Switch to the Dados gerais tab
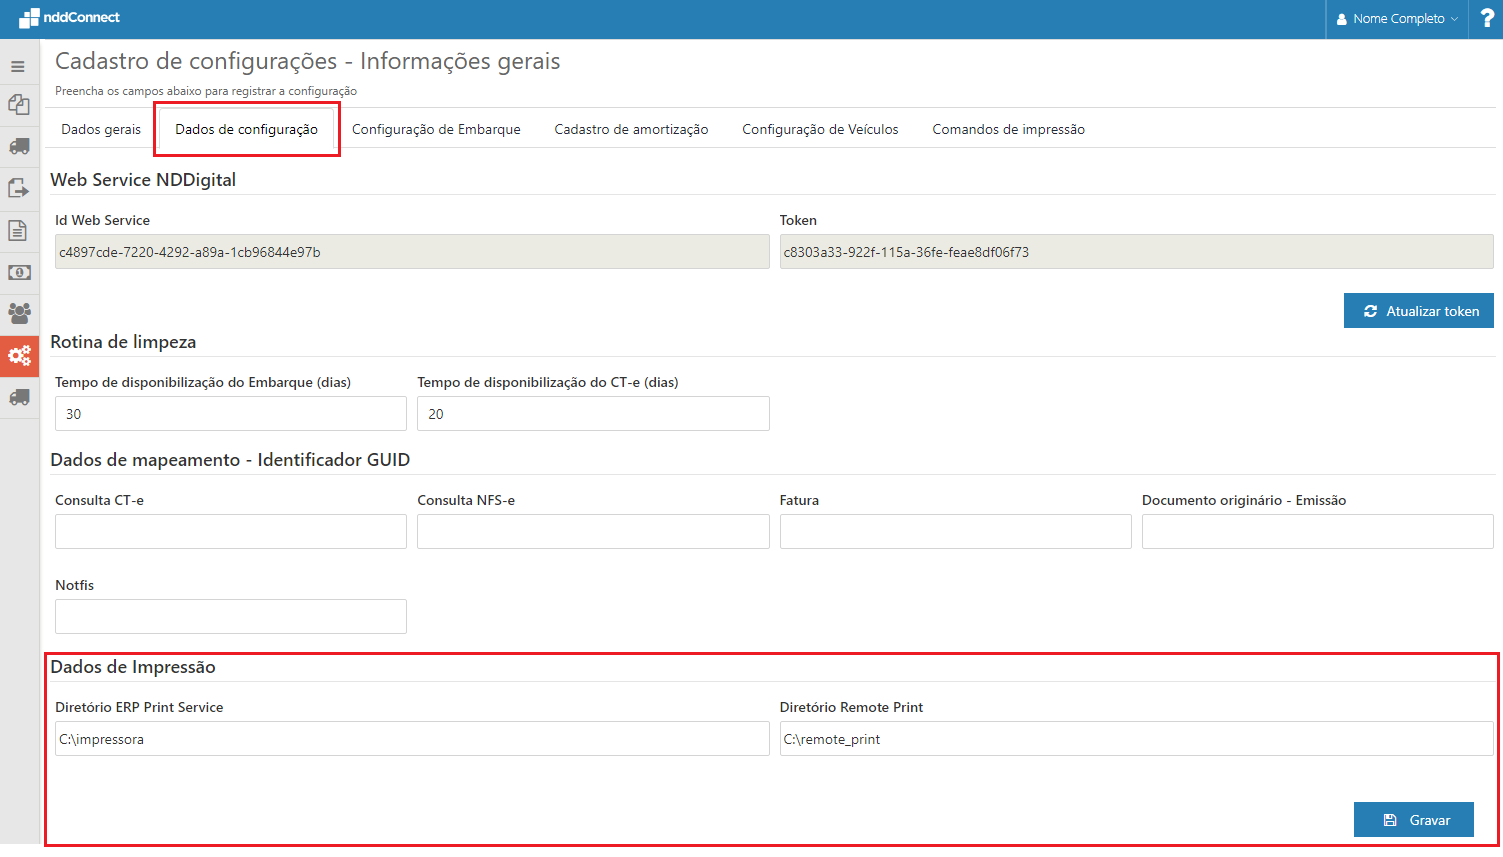The height and width of the screenshot is (857, 1503). pyautogui.click(x=101, y=130)
